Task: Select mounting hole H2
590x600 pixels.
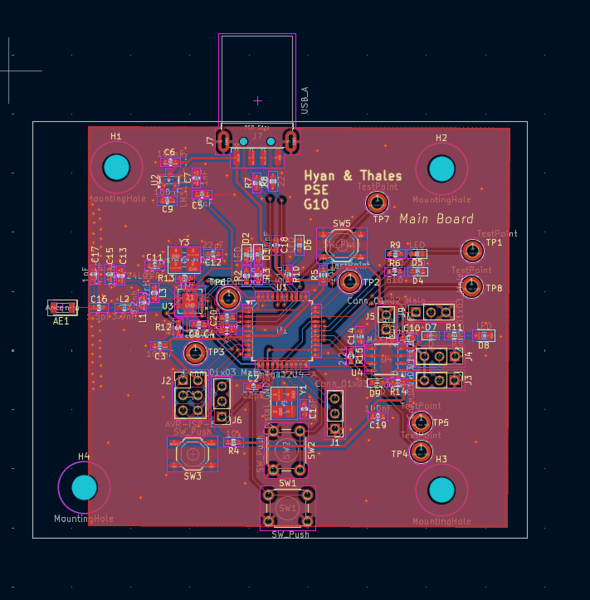Action: tap(442, 168)
